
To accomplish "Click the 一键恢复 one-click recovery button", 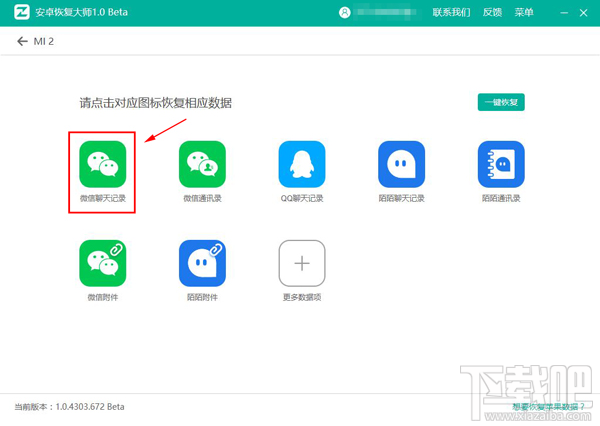I will [x=501, y=102].
